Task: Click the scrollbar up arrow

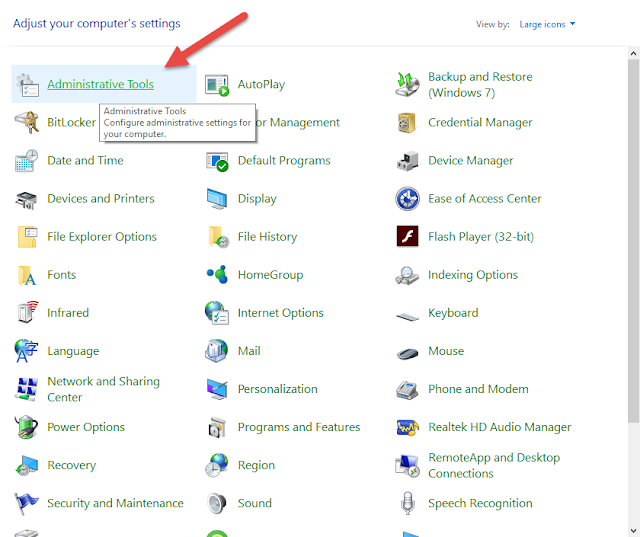Action: pyautogui.click(x=633, y=53)
